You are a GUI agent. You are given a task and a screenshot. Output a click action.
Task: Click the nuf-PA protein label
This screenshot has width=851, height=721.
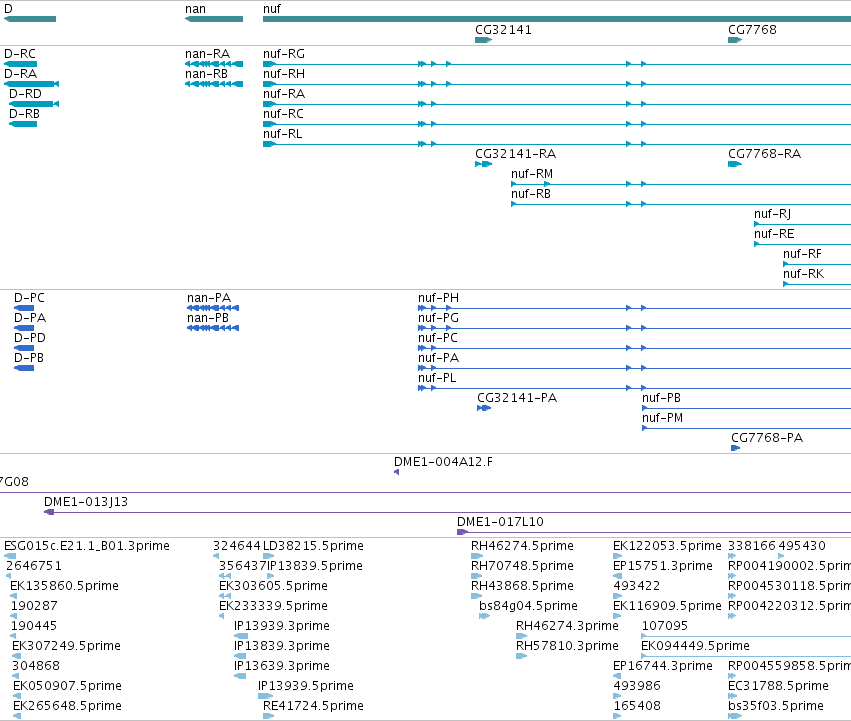coord(439,358)
